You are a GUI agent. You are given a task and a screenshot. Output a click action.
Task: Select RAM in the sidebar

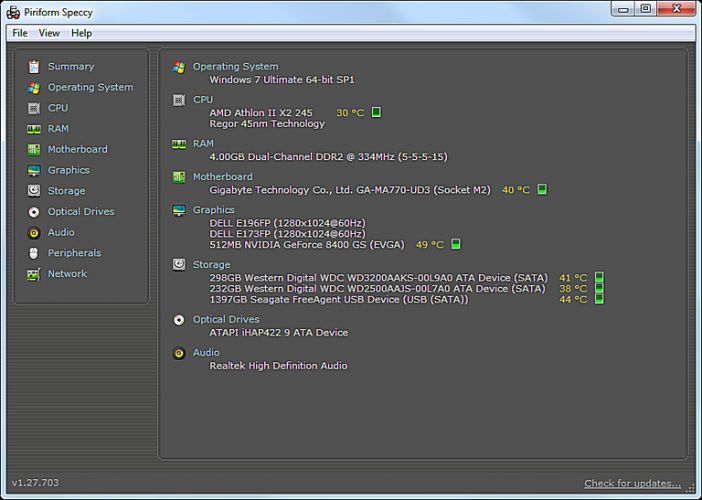click(x=58, y=129)
